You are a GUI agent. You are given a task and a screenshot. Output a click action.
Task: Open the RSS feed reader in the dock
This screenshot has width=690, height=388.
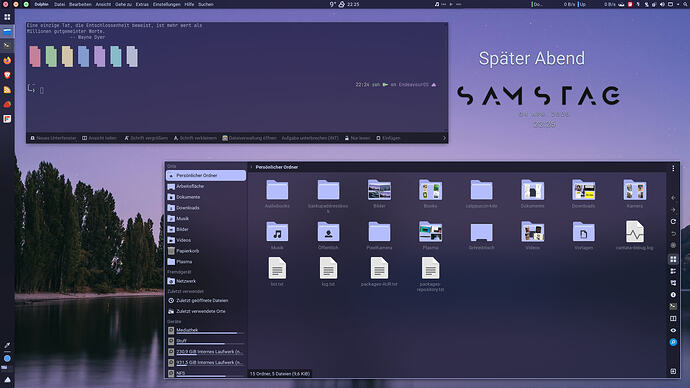pyautogui.click(x=7, y=90)
